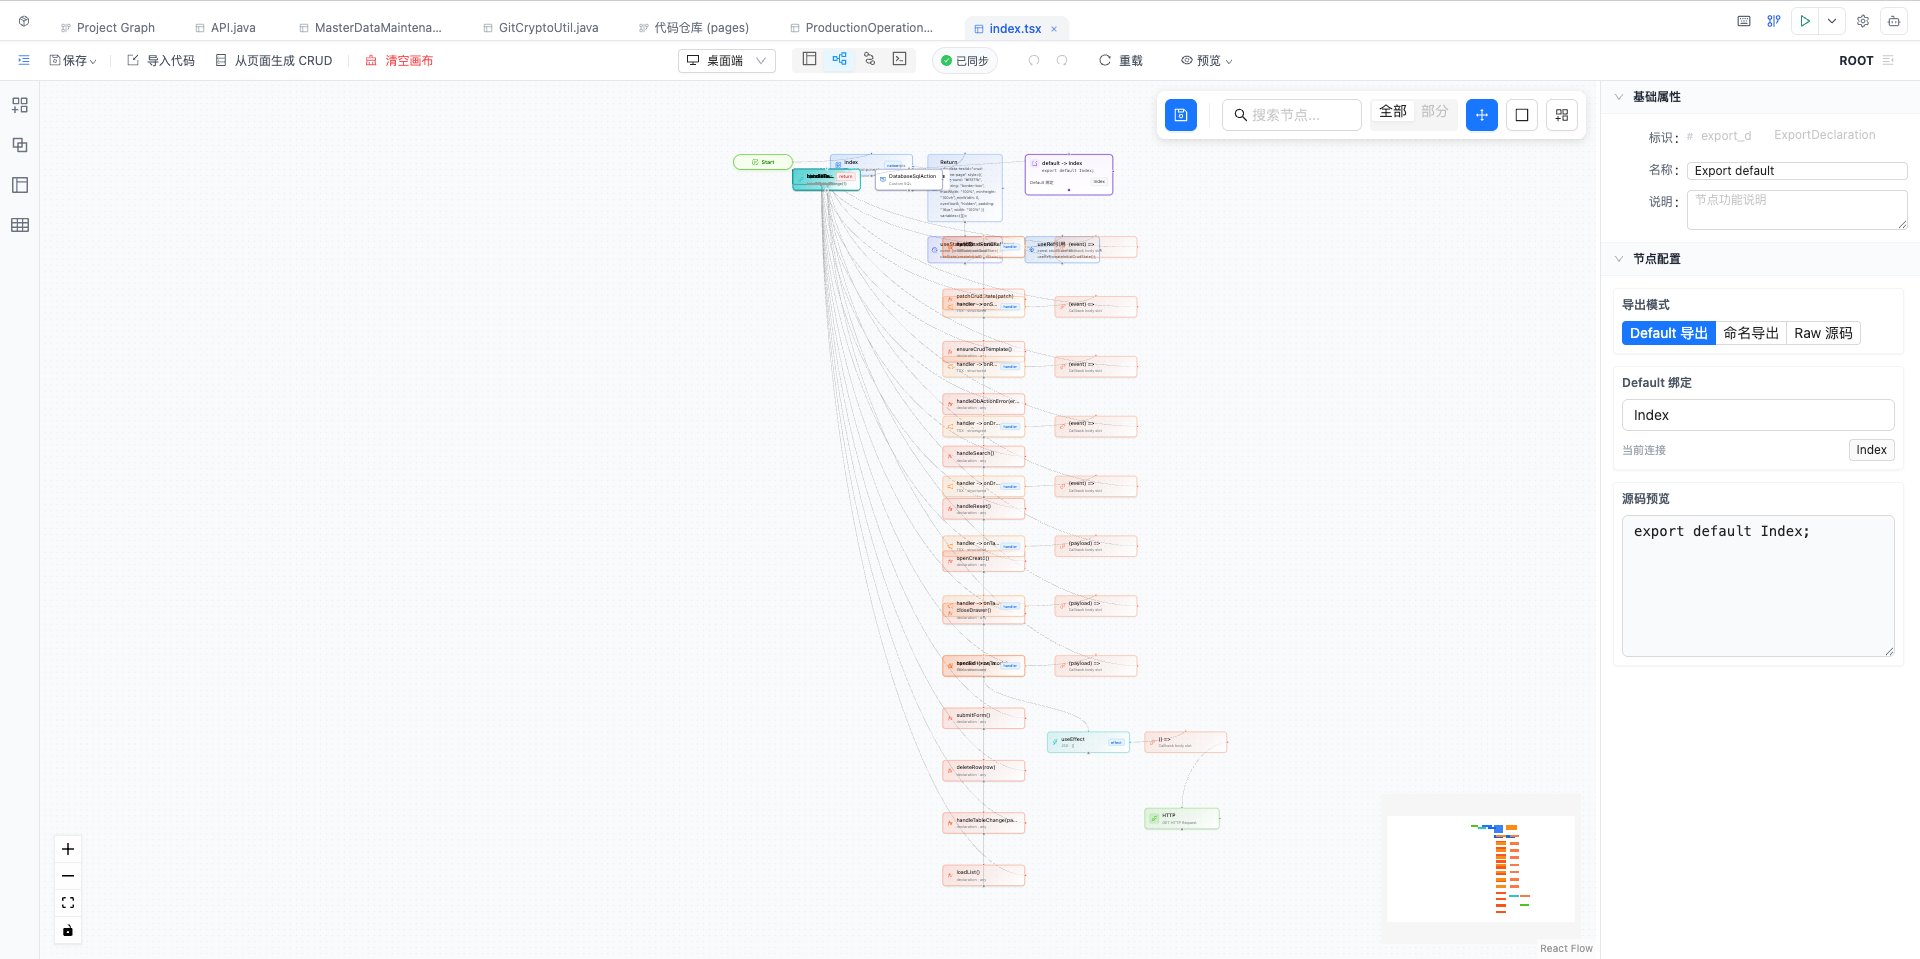The height and width of the screenshot is (959, 1920).
Task: Click the blue auto-layout crosshair button
Action: click(x=1482, y=115)
